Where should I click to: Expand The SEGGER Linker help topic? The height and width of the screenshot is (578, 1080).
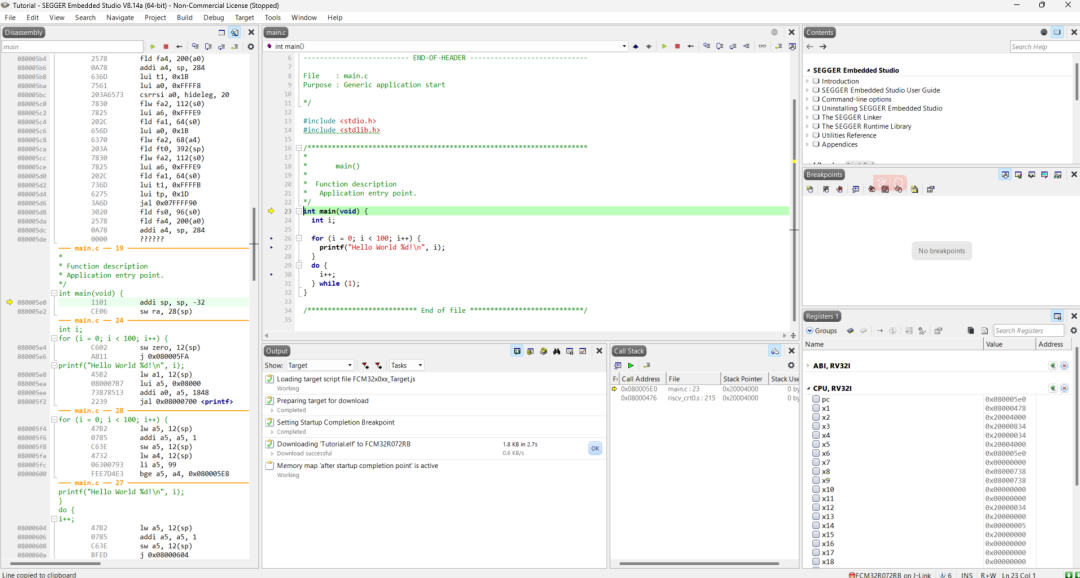pyautogui.click(x=808, y=117)
